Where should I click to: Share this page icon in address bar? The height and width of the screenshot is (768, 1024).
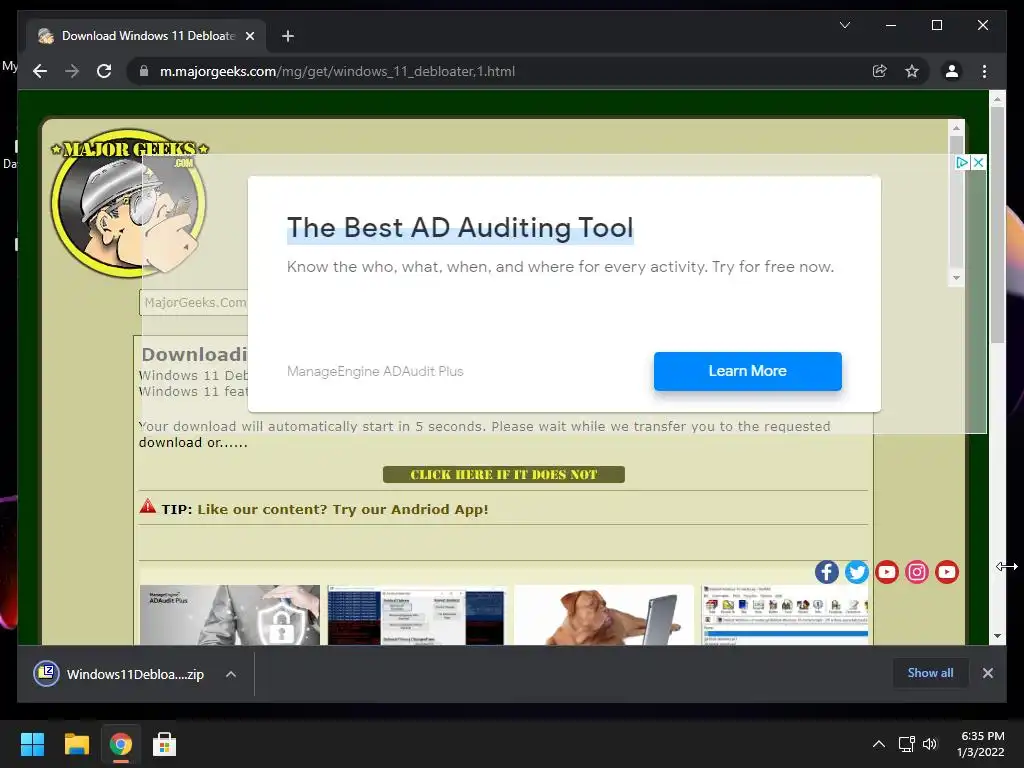tap(880, 71)
